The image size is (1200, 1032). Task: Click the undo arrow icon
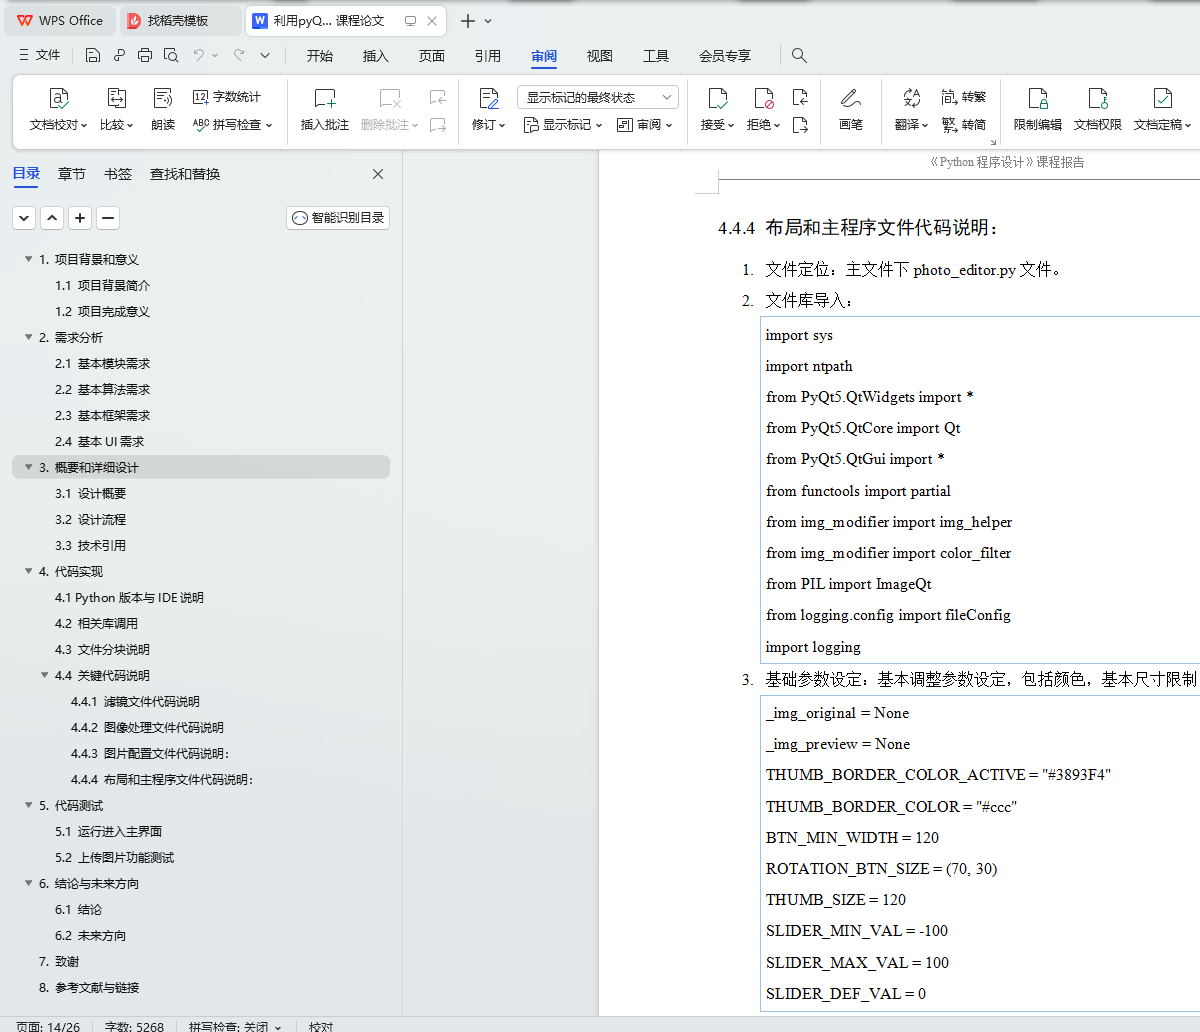click(199, 55)
